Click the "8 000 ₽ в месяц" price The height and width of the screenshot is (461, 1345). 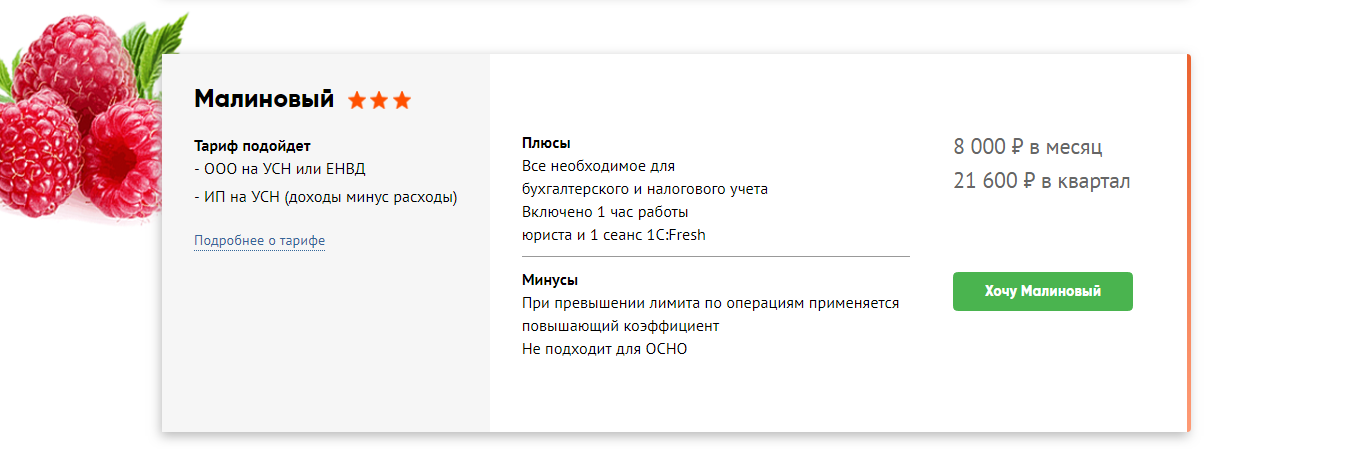(x=1027, y=147)
